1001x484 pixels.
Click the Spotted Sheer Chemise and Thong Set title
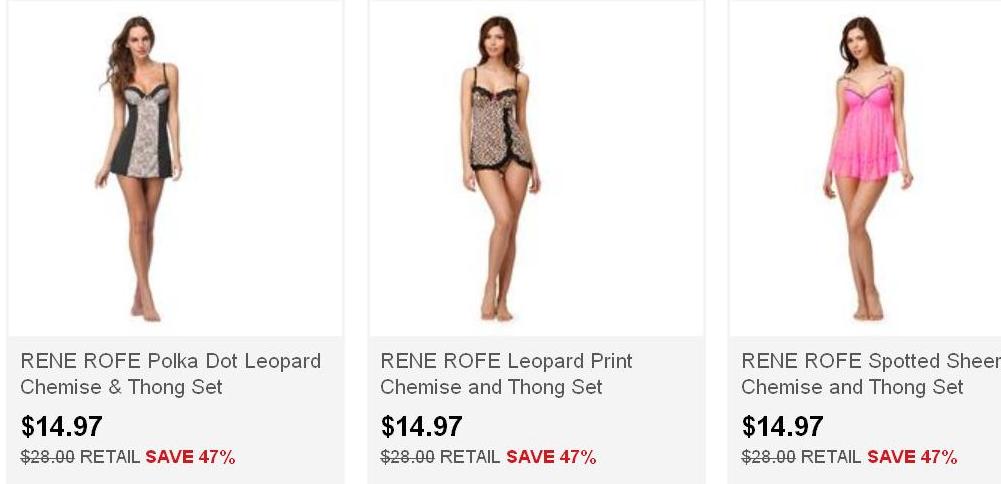click(870, 374)
